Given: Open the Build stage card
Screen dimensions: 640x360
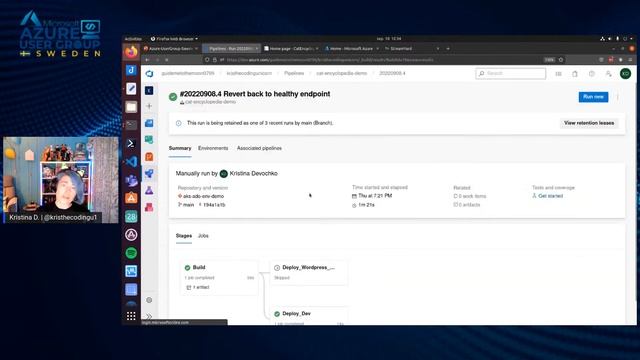Looking at the screenshot, I should click(219, 278).
